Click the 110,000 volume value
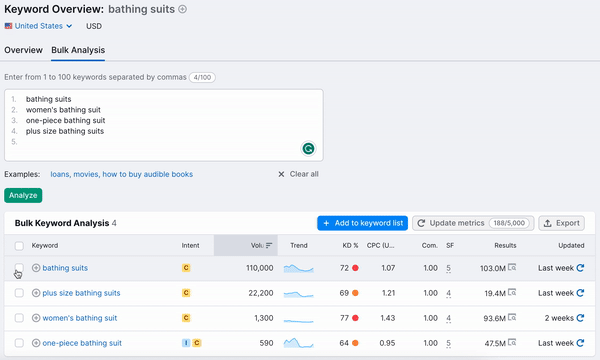 tap(259, 268)
